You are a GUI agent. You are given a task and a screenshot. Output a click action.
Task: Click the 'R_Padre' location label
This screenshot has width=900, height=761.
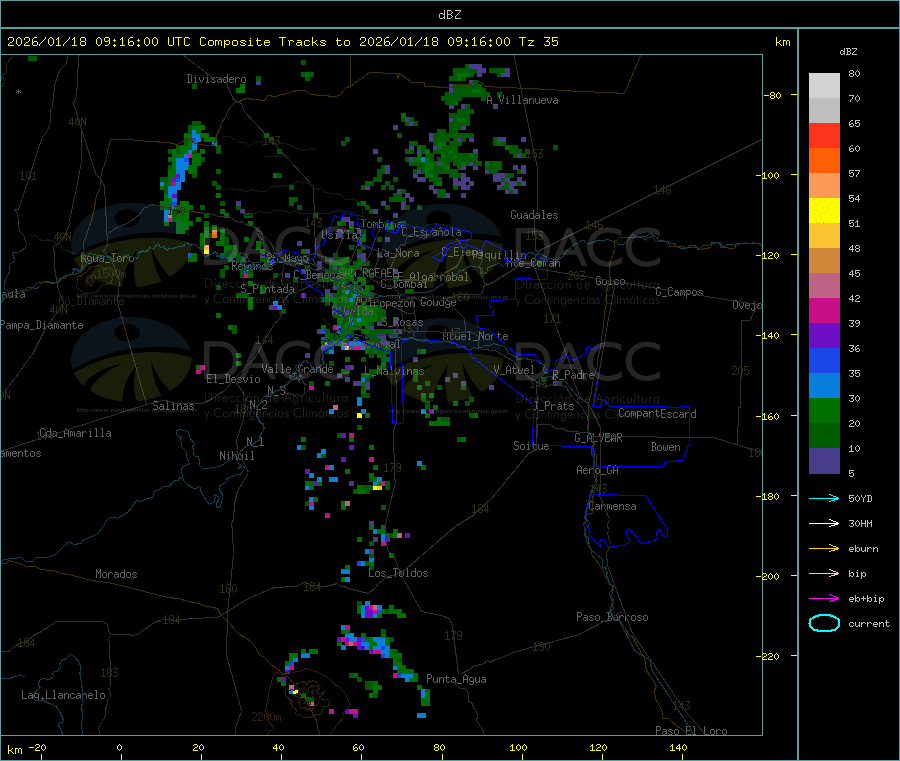573,375
